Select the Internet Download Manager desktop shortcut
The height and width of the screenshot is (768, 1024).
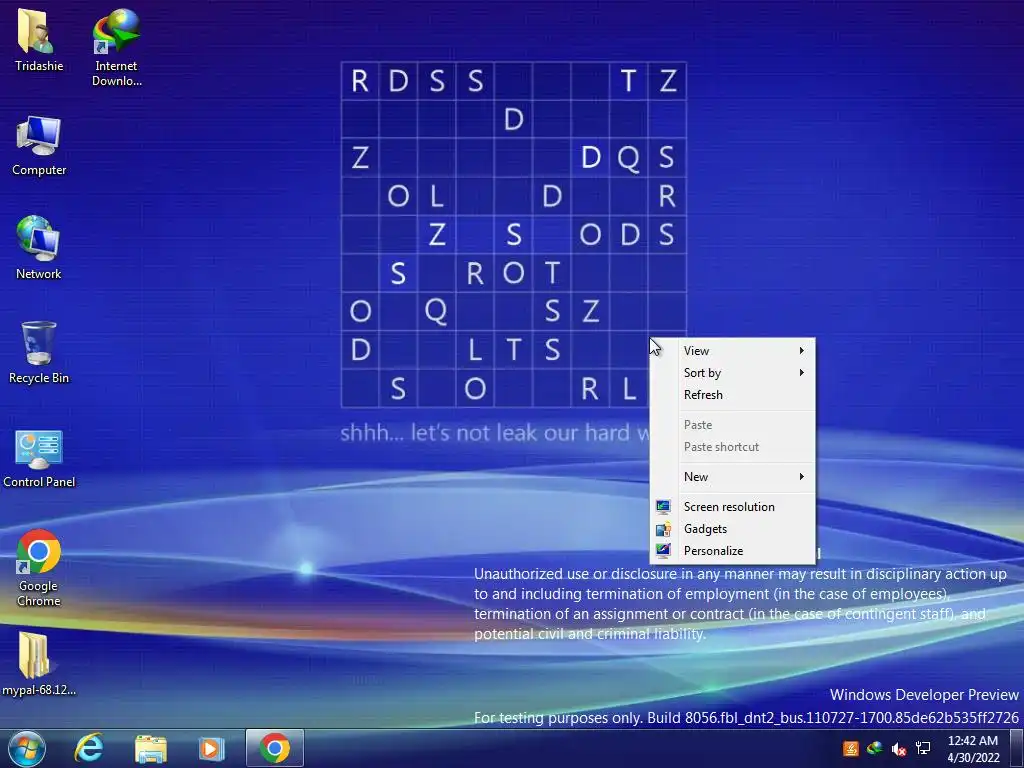coord(116,46)
